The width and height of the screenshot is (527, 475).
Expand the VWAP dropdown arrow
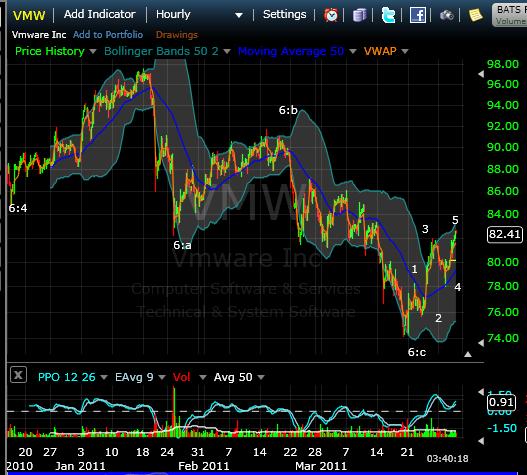[x=405, y=51]
